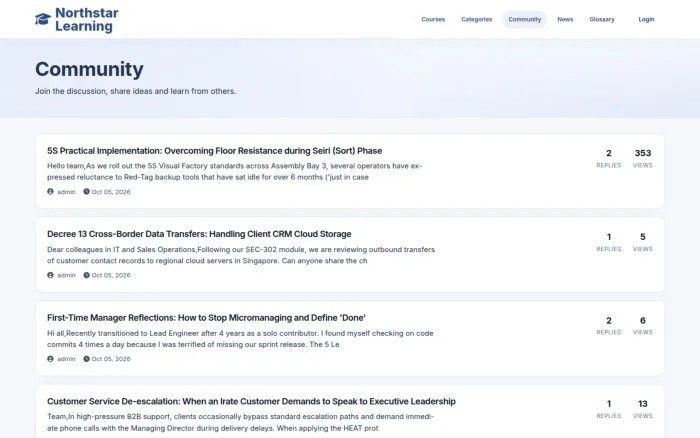
Task: Click the user icon in the 5S thread
Action: 50,192
